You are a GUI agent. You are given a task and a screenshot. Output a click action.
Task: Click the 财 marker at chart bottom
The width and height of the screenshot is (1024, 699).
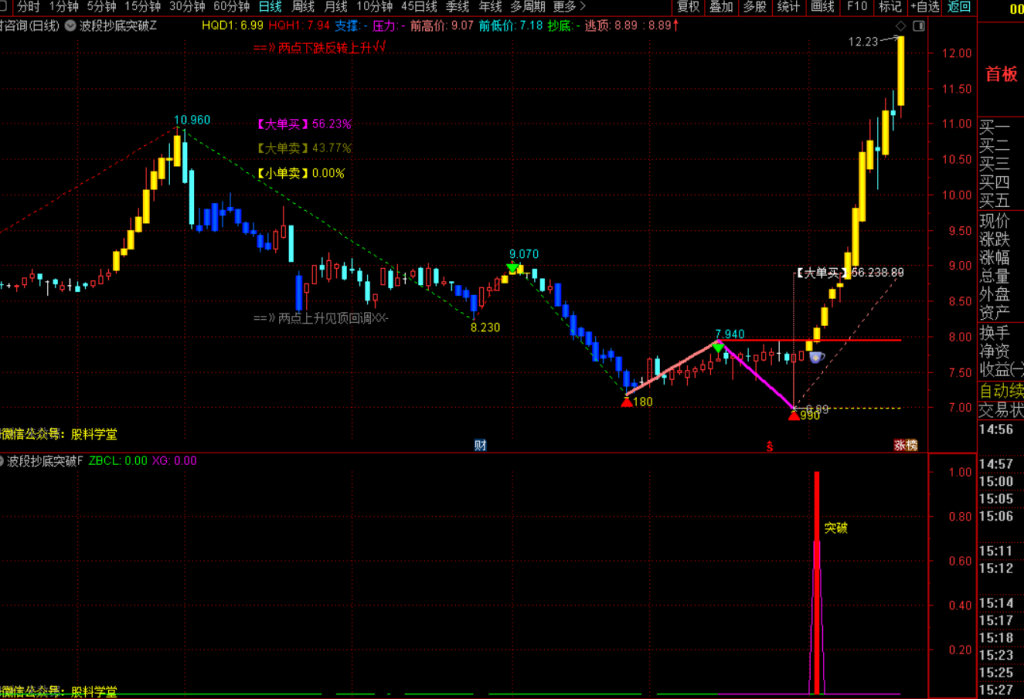(480, 445)
